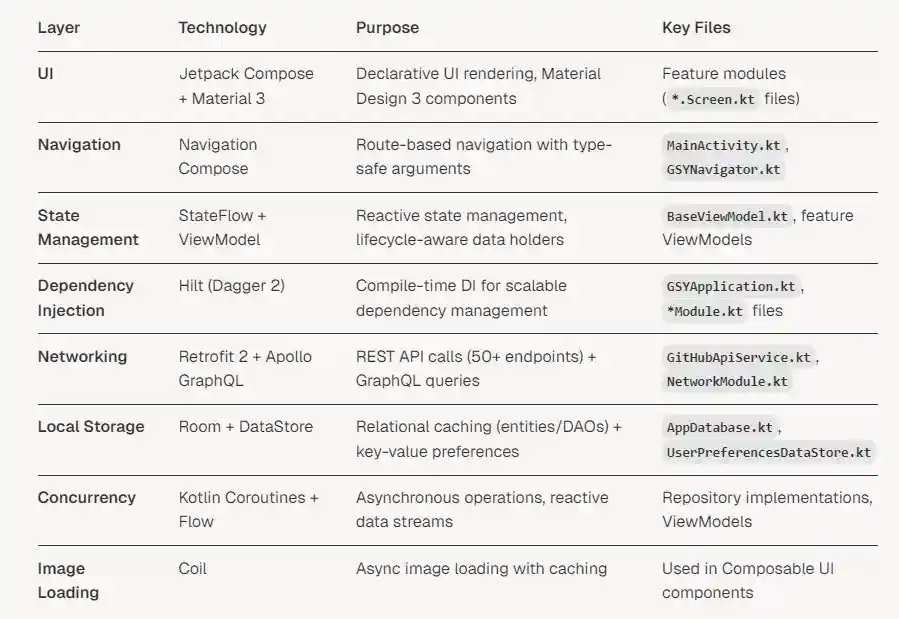Select the Dependency Injection row label
The height and width of the screenshot is (619, 899).
point(86,298)
